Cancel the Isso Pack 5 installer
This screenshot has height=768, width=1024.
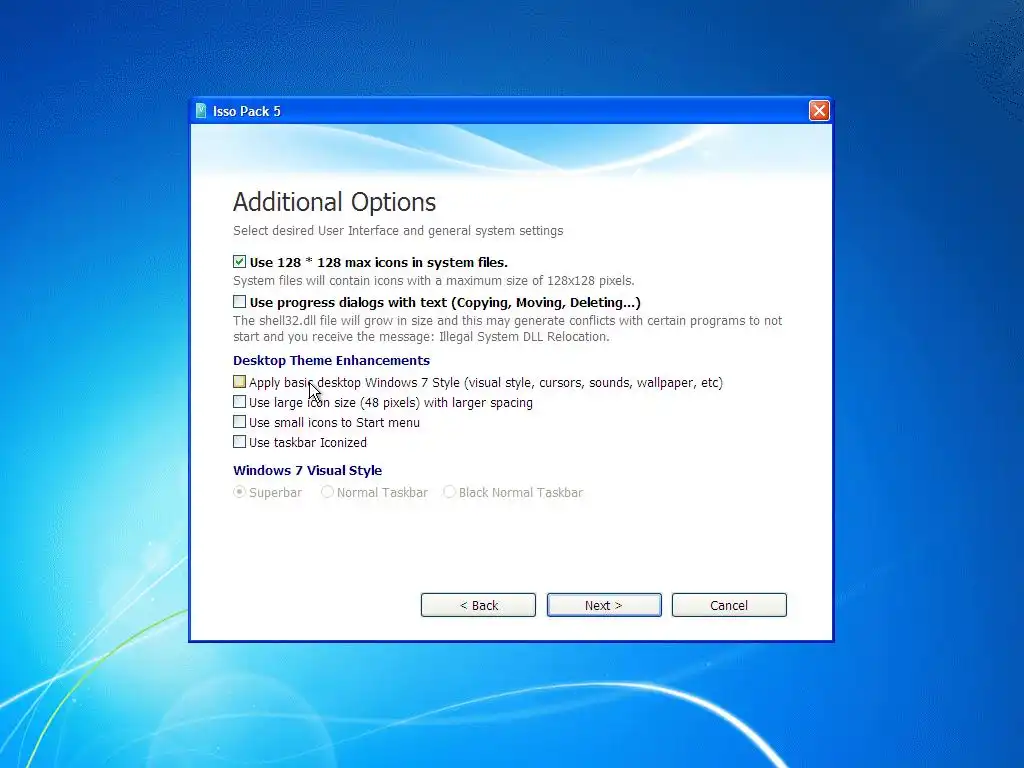pyautogui.click(x=729, y=605)
